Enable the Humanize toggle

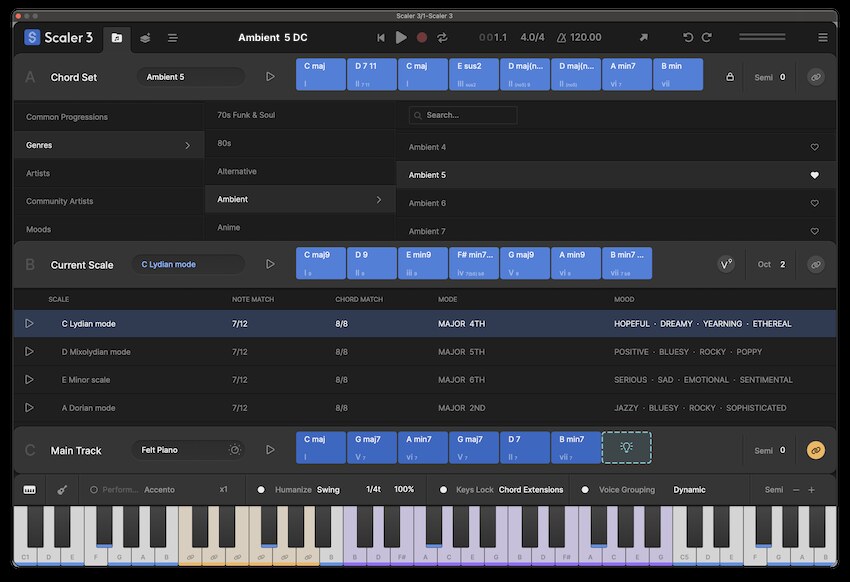pyautogui.click(x=260, y=489)
